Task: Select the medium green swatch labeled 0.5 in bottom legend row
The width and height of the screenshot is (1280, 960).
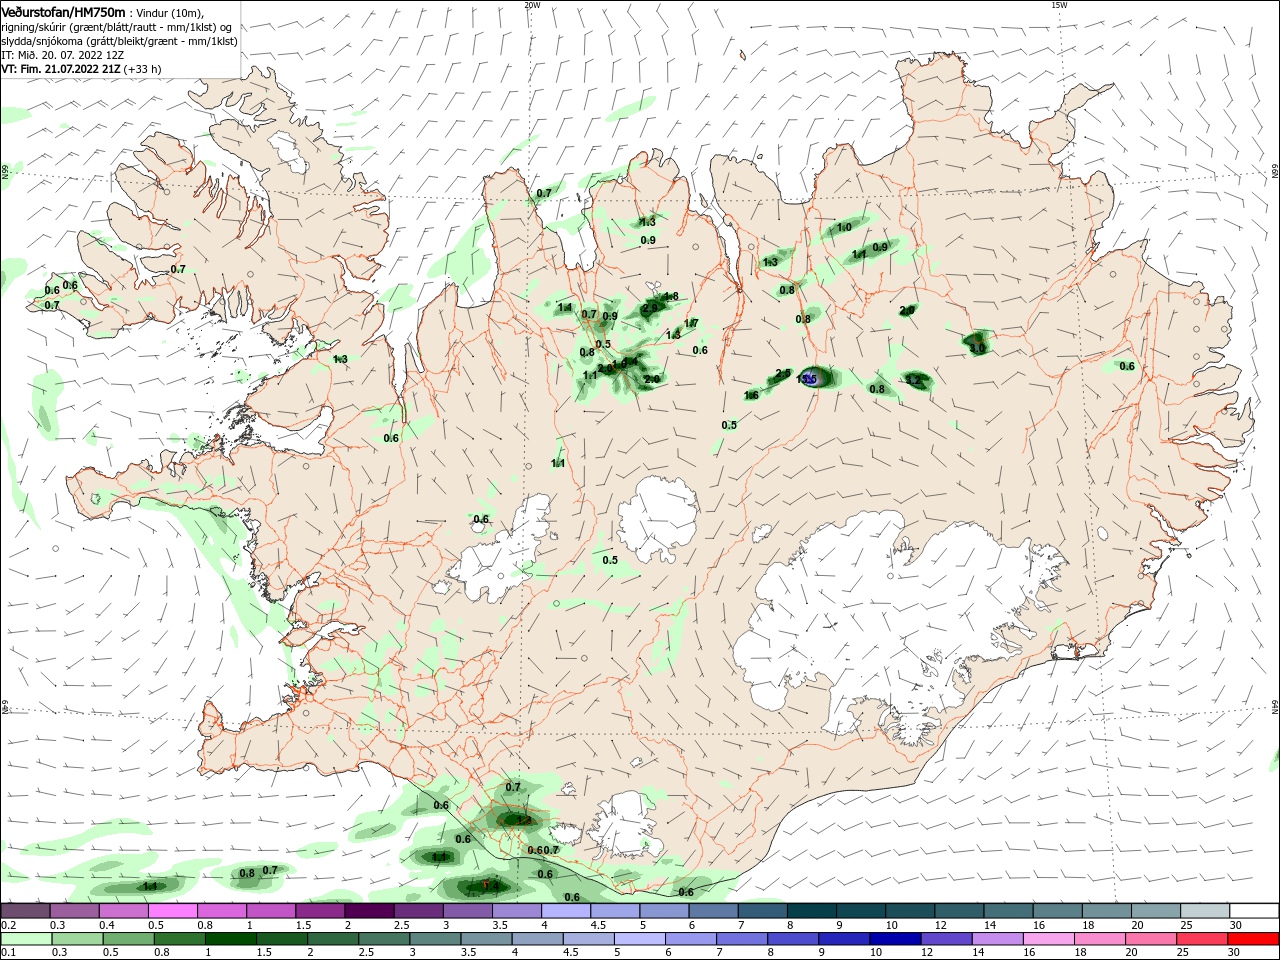Action: (x=128, y=939)
